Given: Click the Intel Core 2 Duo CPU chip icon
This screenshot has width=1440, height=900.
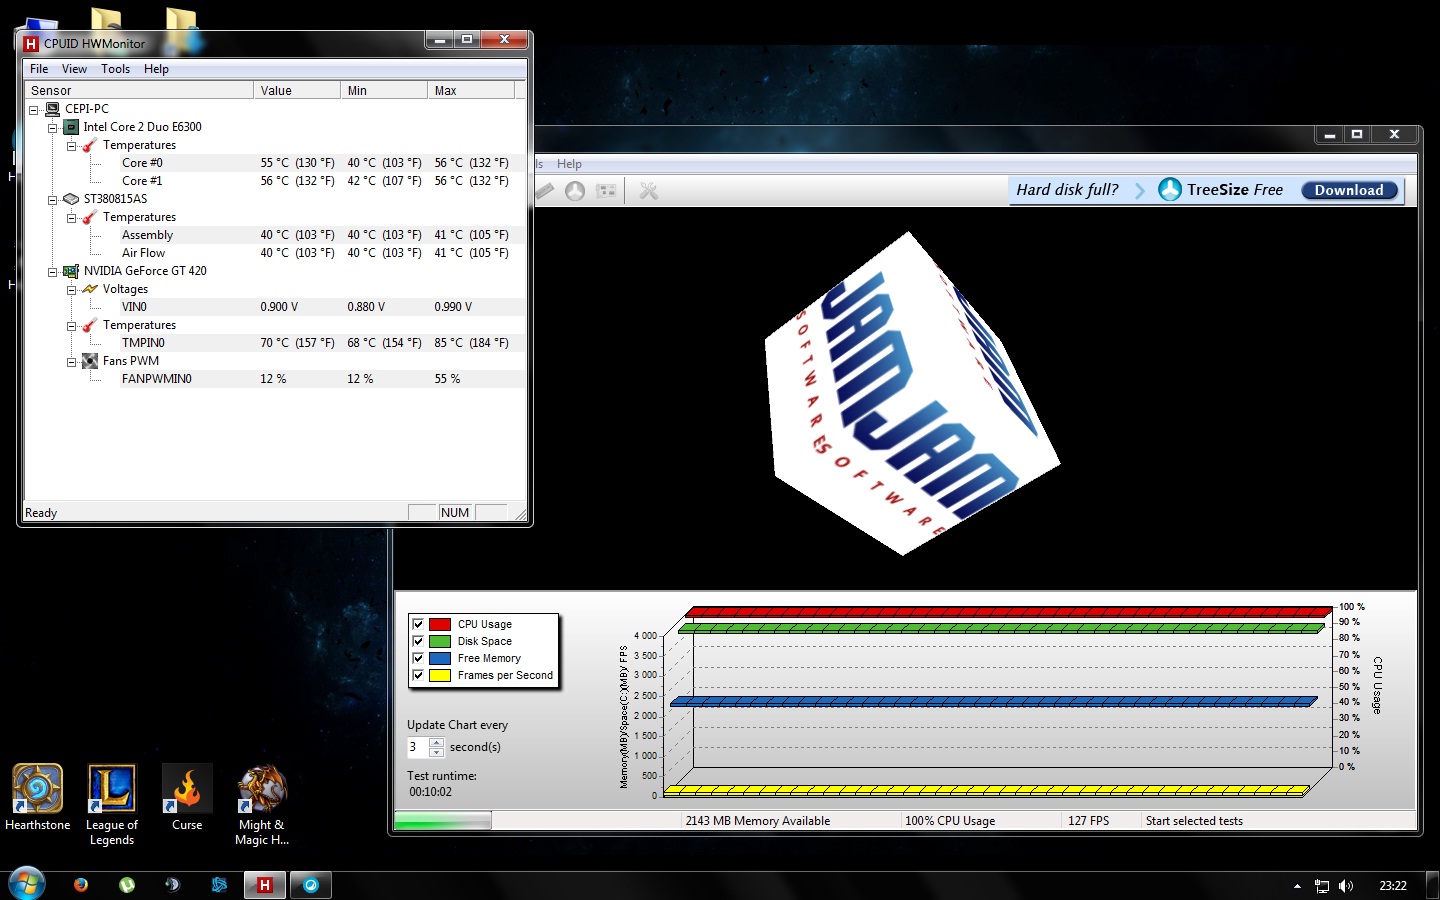Looking at the screenshot, I should tap(71, 127).
